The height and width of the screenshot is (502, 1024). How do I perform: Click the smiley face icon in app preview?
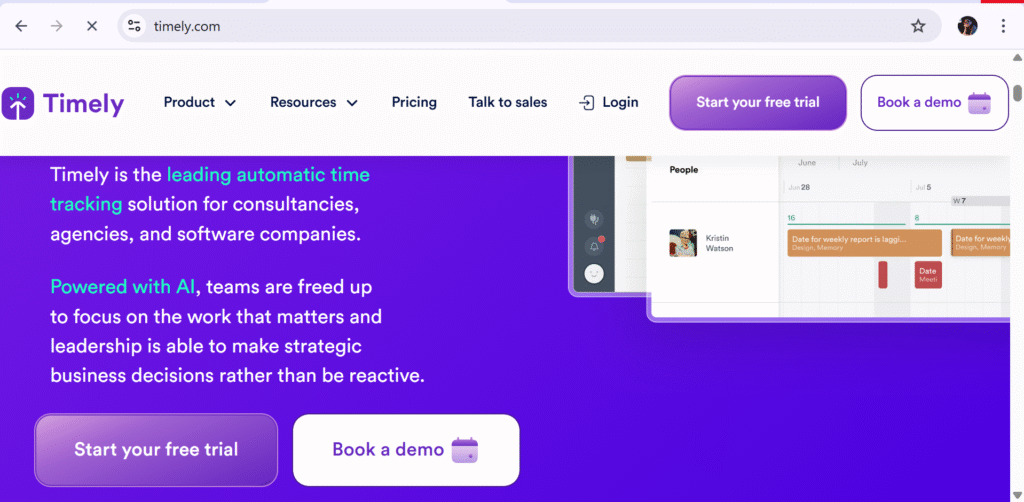pos(594,274)
